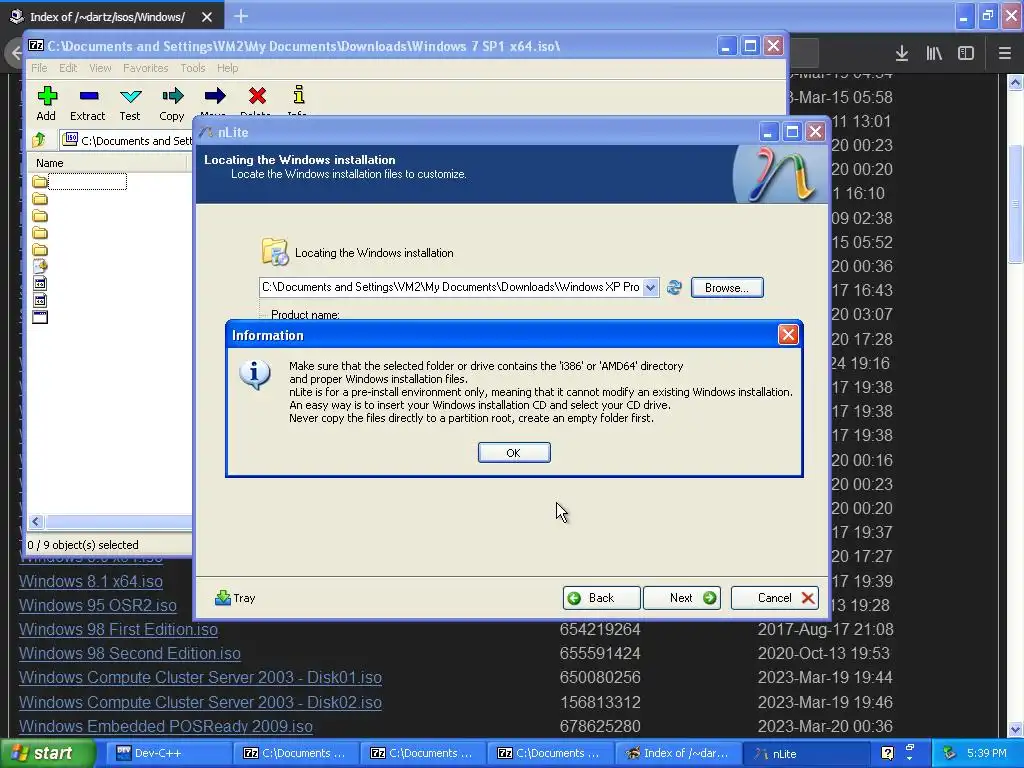Click file size 156813312
This screenshot has width=1024, height=768.
[x=600, y=703]
